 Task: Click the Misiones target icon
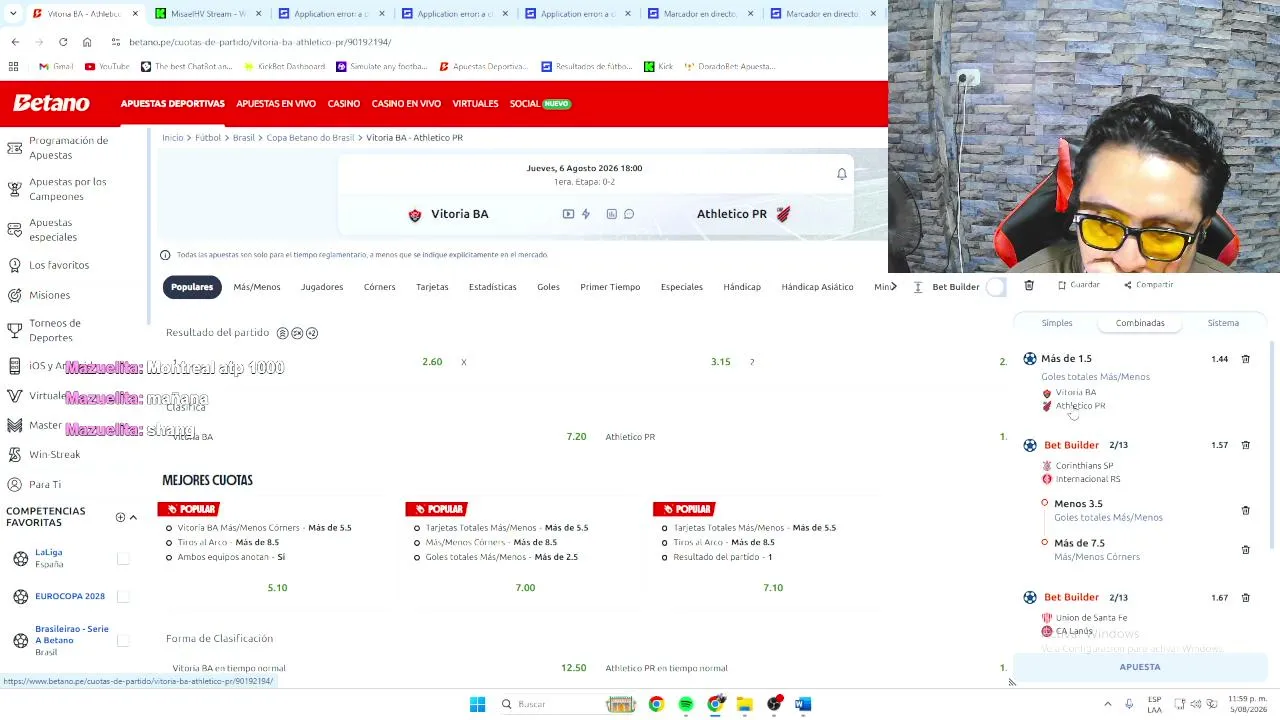tap(14, 295)
